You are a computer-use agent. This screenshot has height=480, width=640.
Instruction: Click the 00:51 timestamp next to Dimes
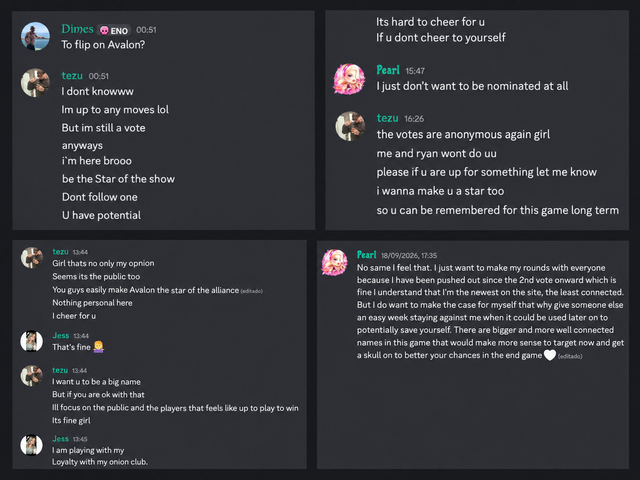tap(146, 30)
